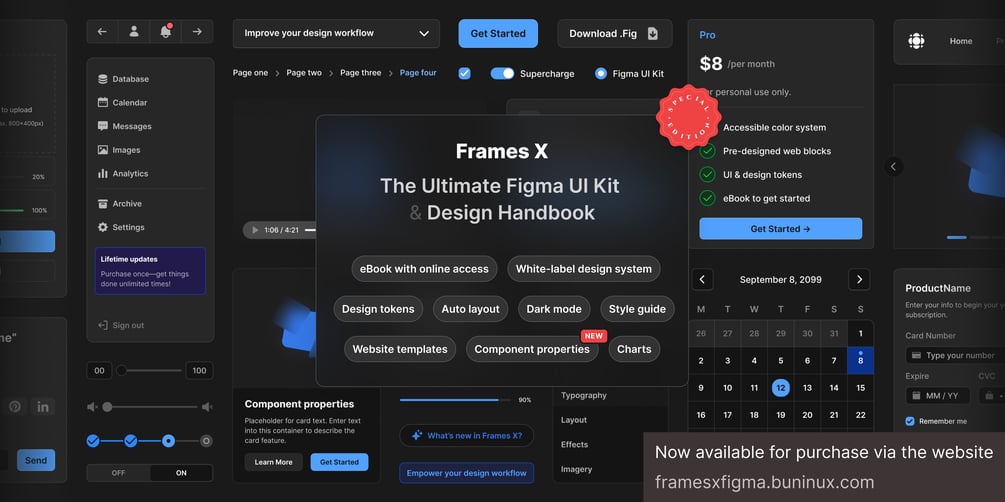Click the Learn More button
The image size is (1005, 502).
tap(274, 462)
